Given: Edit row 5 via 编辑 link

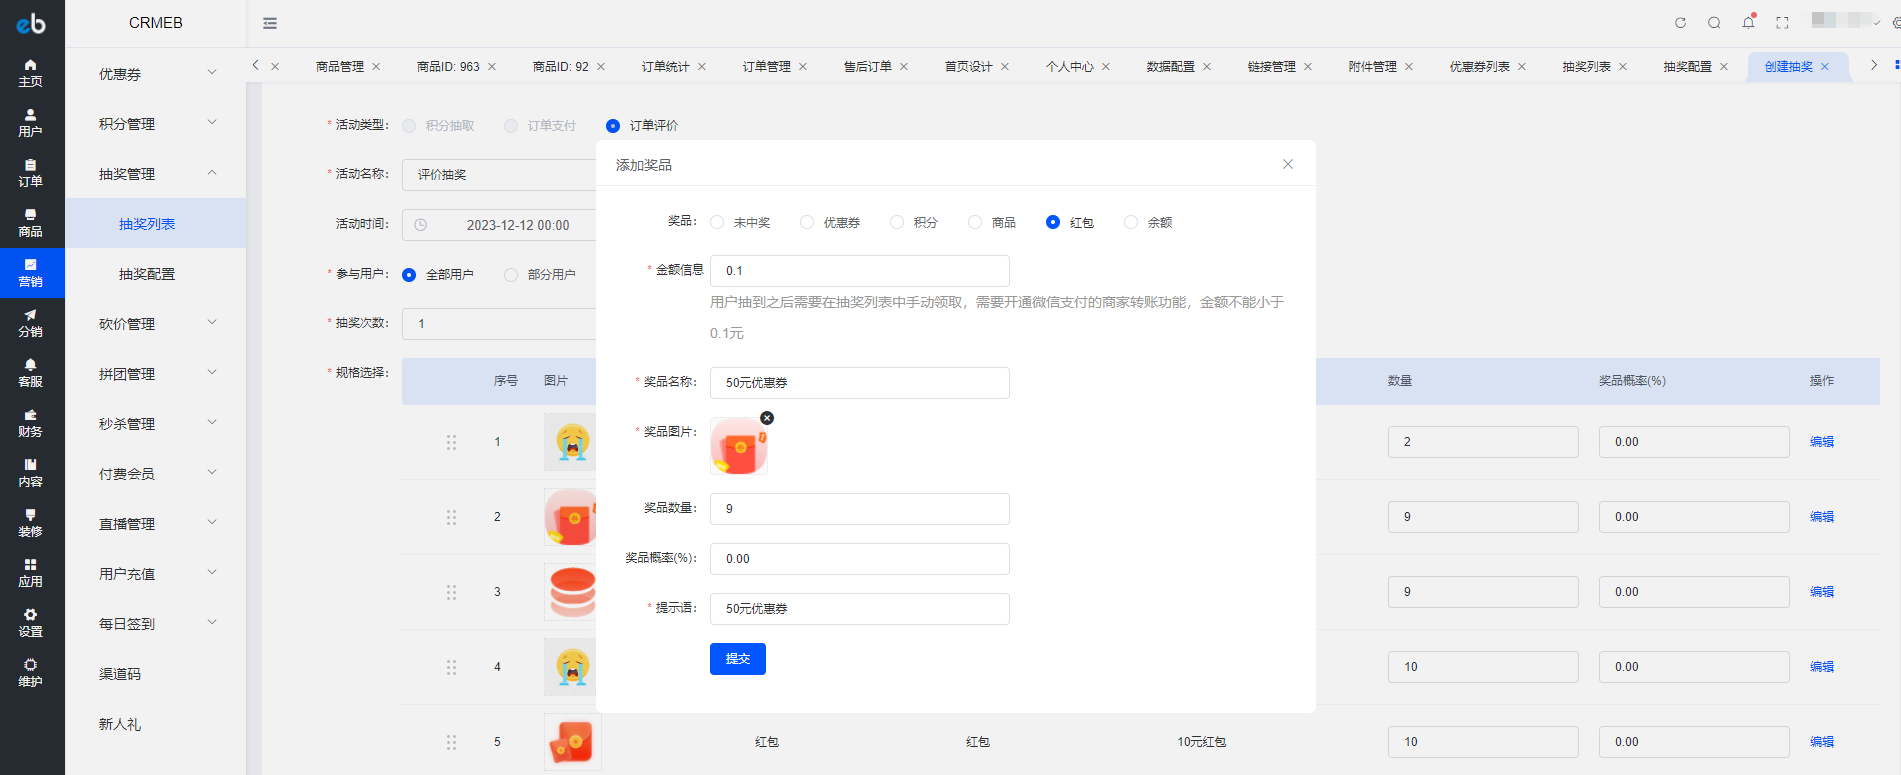Looking at the screenshot, I should click(1822, 742).
